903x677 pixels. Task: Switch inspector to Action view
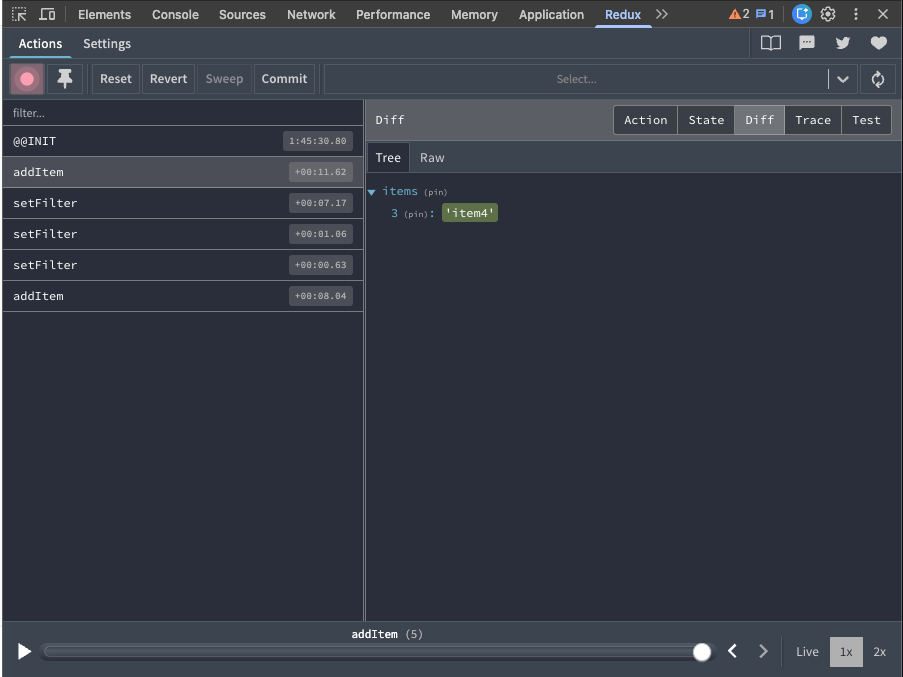[646, 120]
